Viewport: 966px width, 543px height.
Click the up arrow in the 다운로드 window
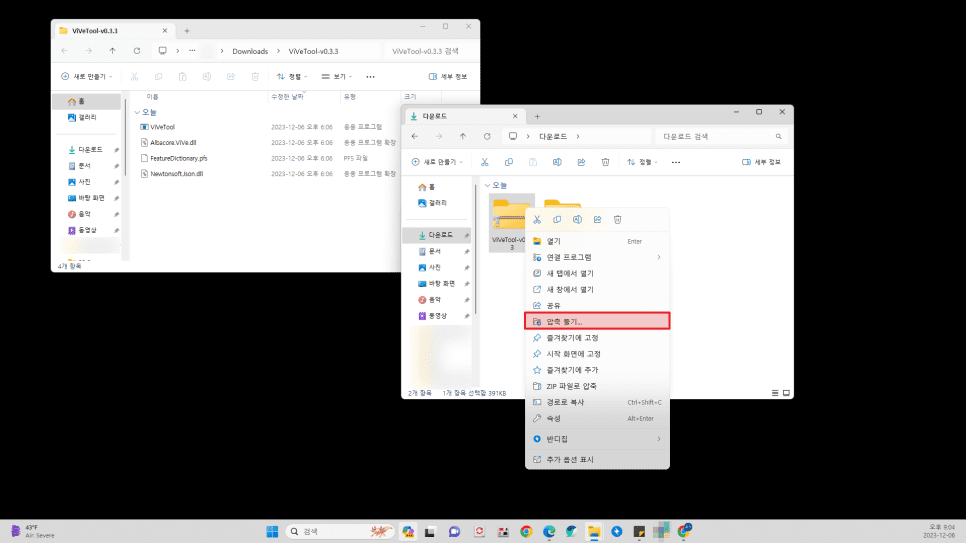[463, 136]
